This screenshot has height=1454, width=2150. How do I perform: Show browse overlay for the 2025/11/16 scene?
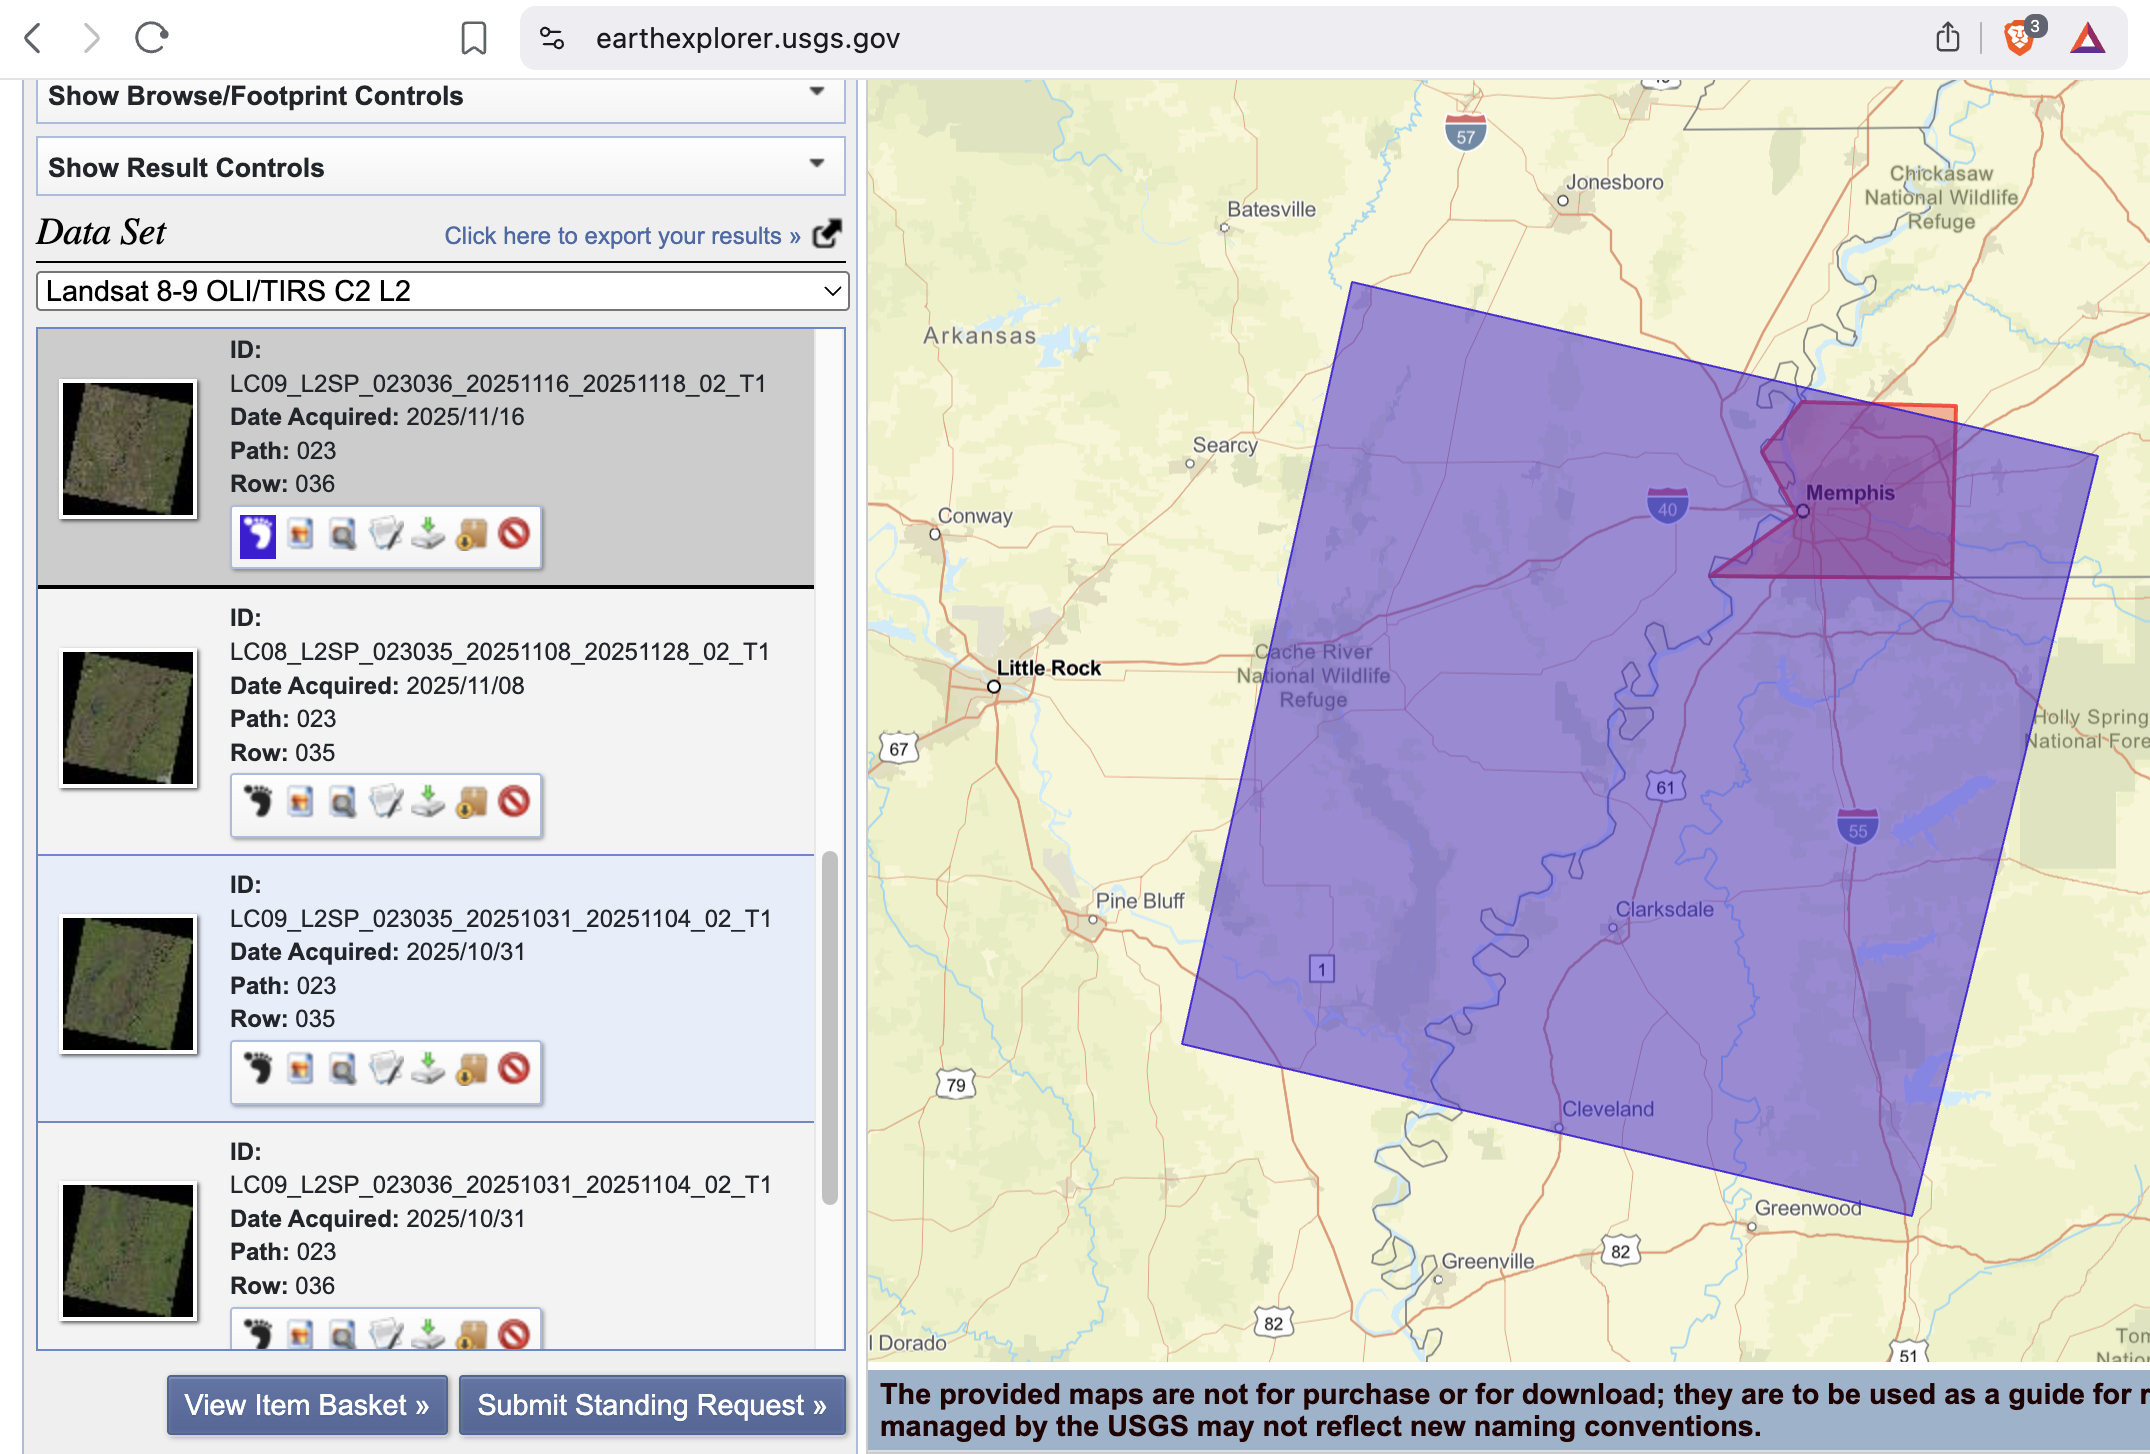point(300,535)
